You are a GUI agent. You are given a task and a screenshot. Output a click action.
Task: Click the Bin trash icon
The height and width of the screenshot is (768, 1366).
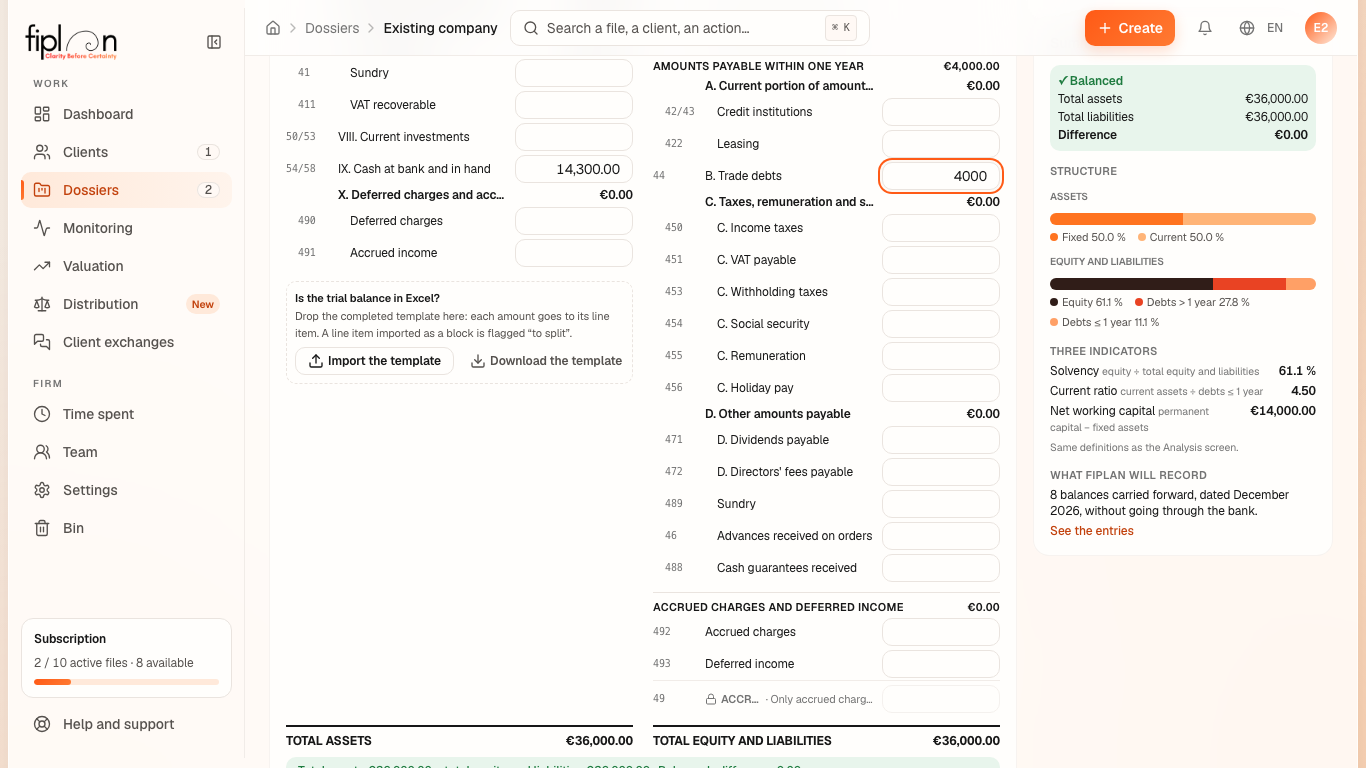click(x=42, y=528)
